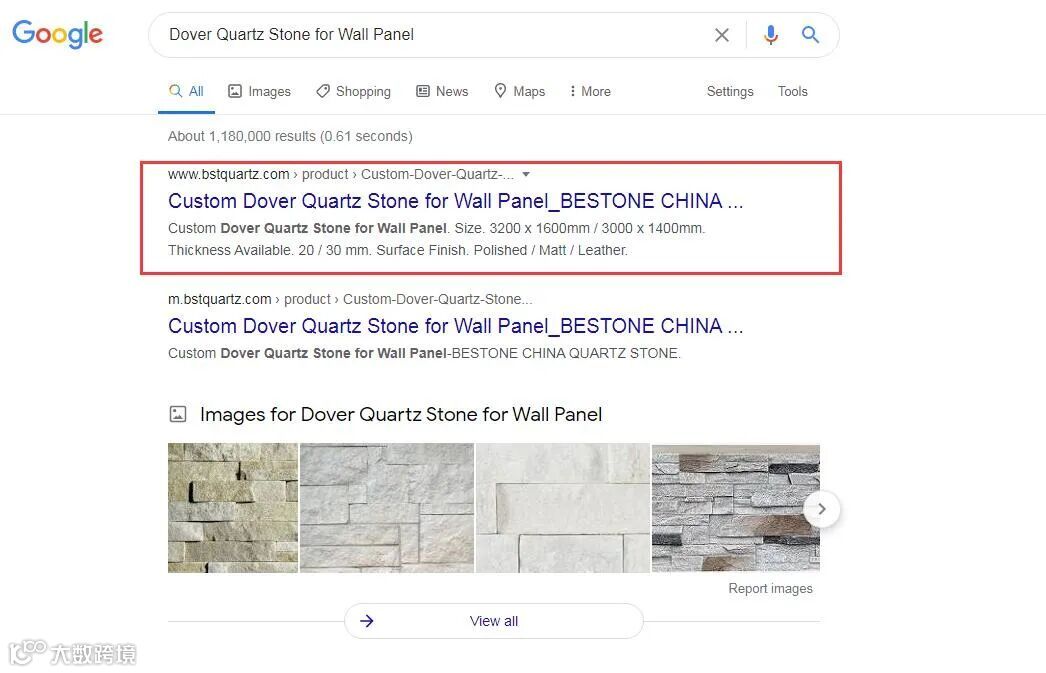Open first Custom Dover Quartz Stone result
The image size is (1046, 673).
click(456, 201)
